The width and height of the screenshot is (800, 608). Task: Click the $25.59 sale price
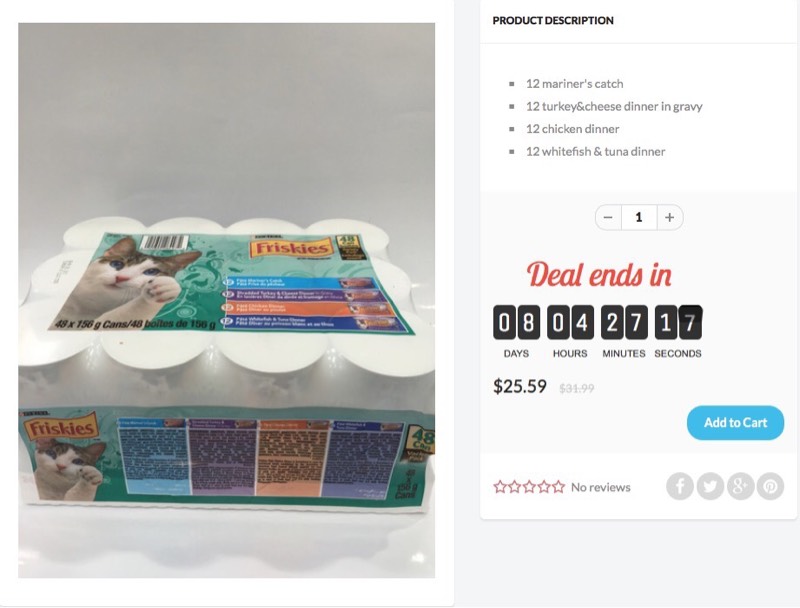[519, 386]
